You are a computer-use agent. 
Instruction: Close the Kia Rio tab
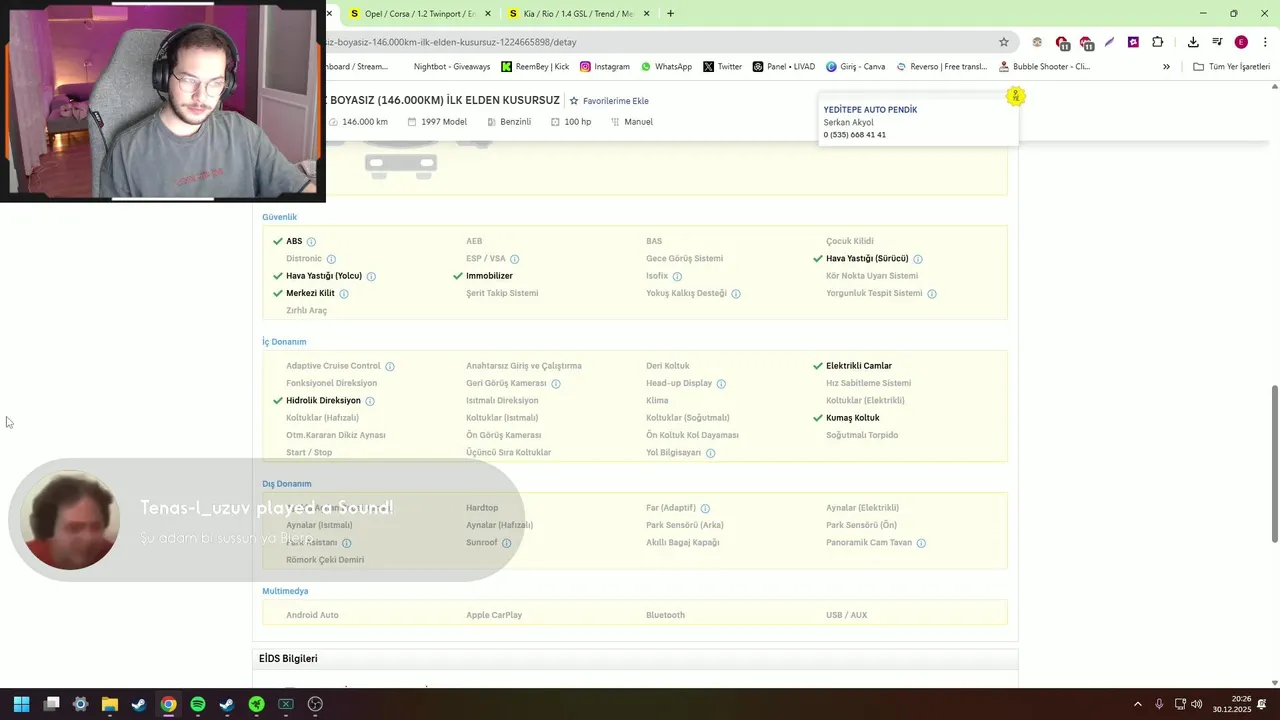tap(646, 14)
